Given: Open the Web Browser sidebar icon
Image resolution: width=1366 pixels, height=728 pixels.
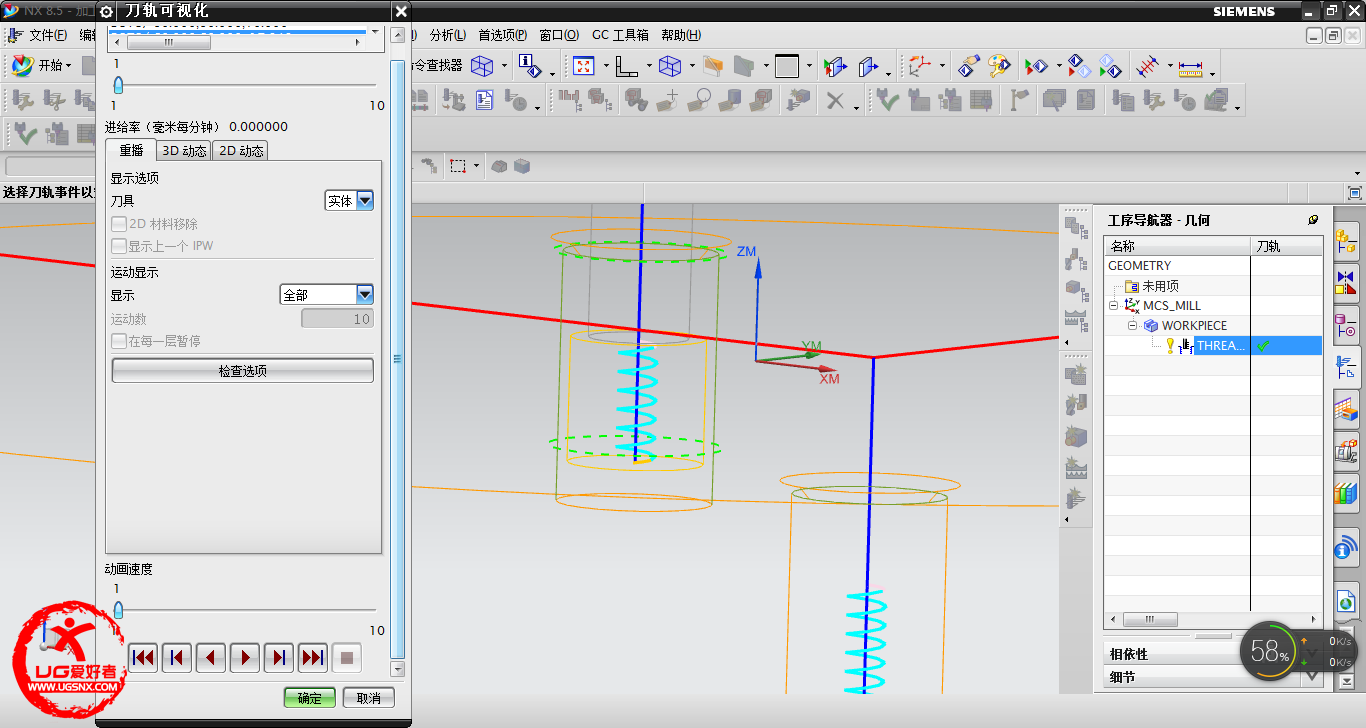Looking at the screenshot, I should 1346,602.
